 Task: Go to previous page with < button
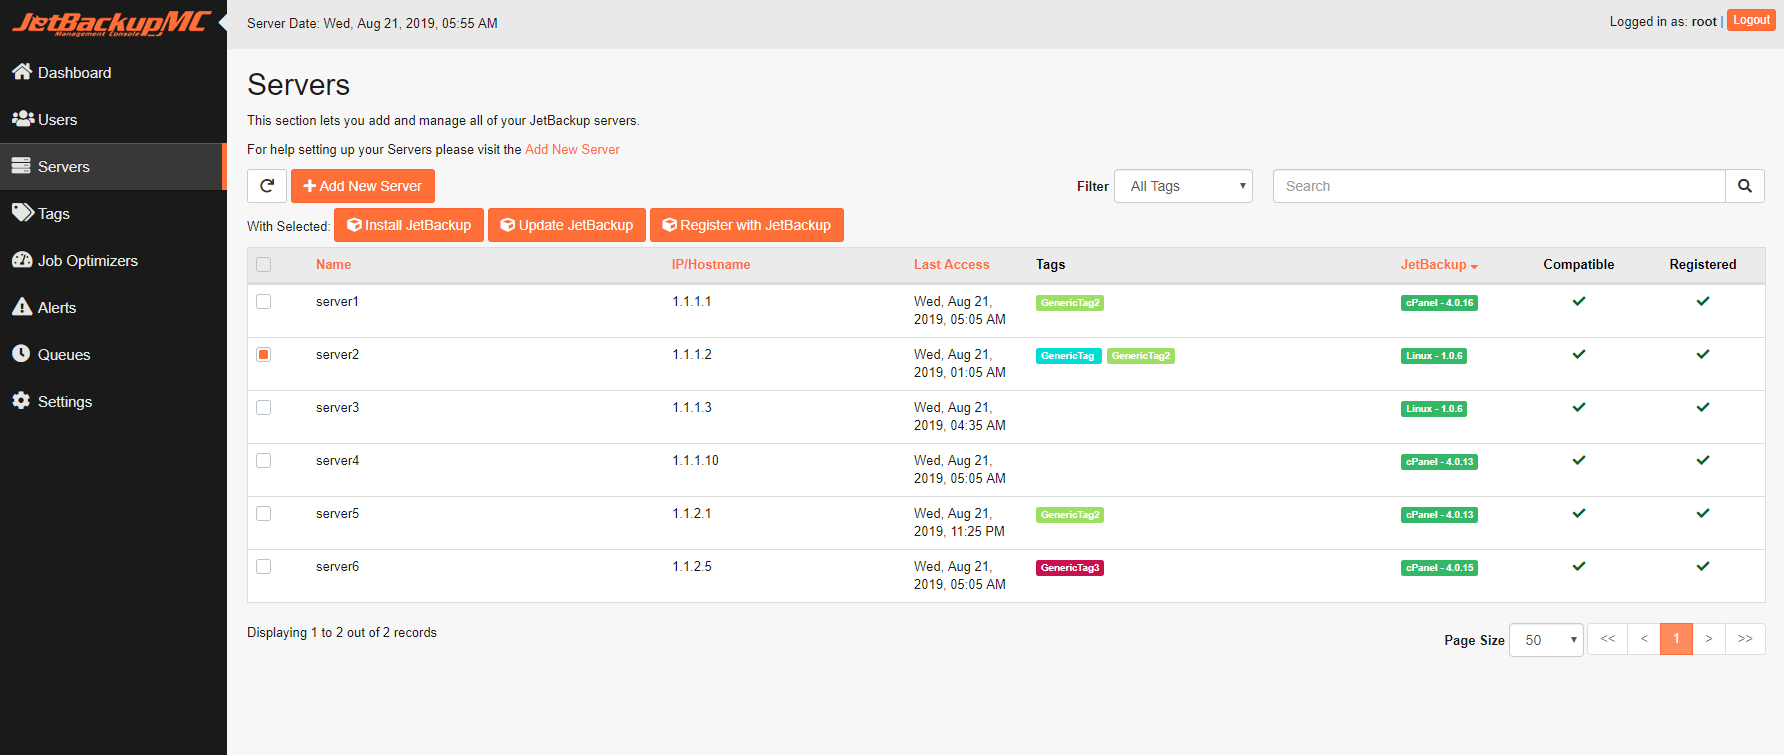pos(1644,639)
